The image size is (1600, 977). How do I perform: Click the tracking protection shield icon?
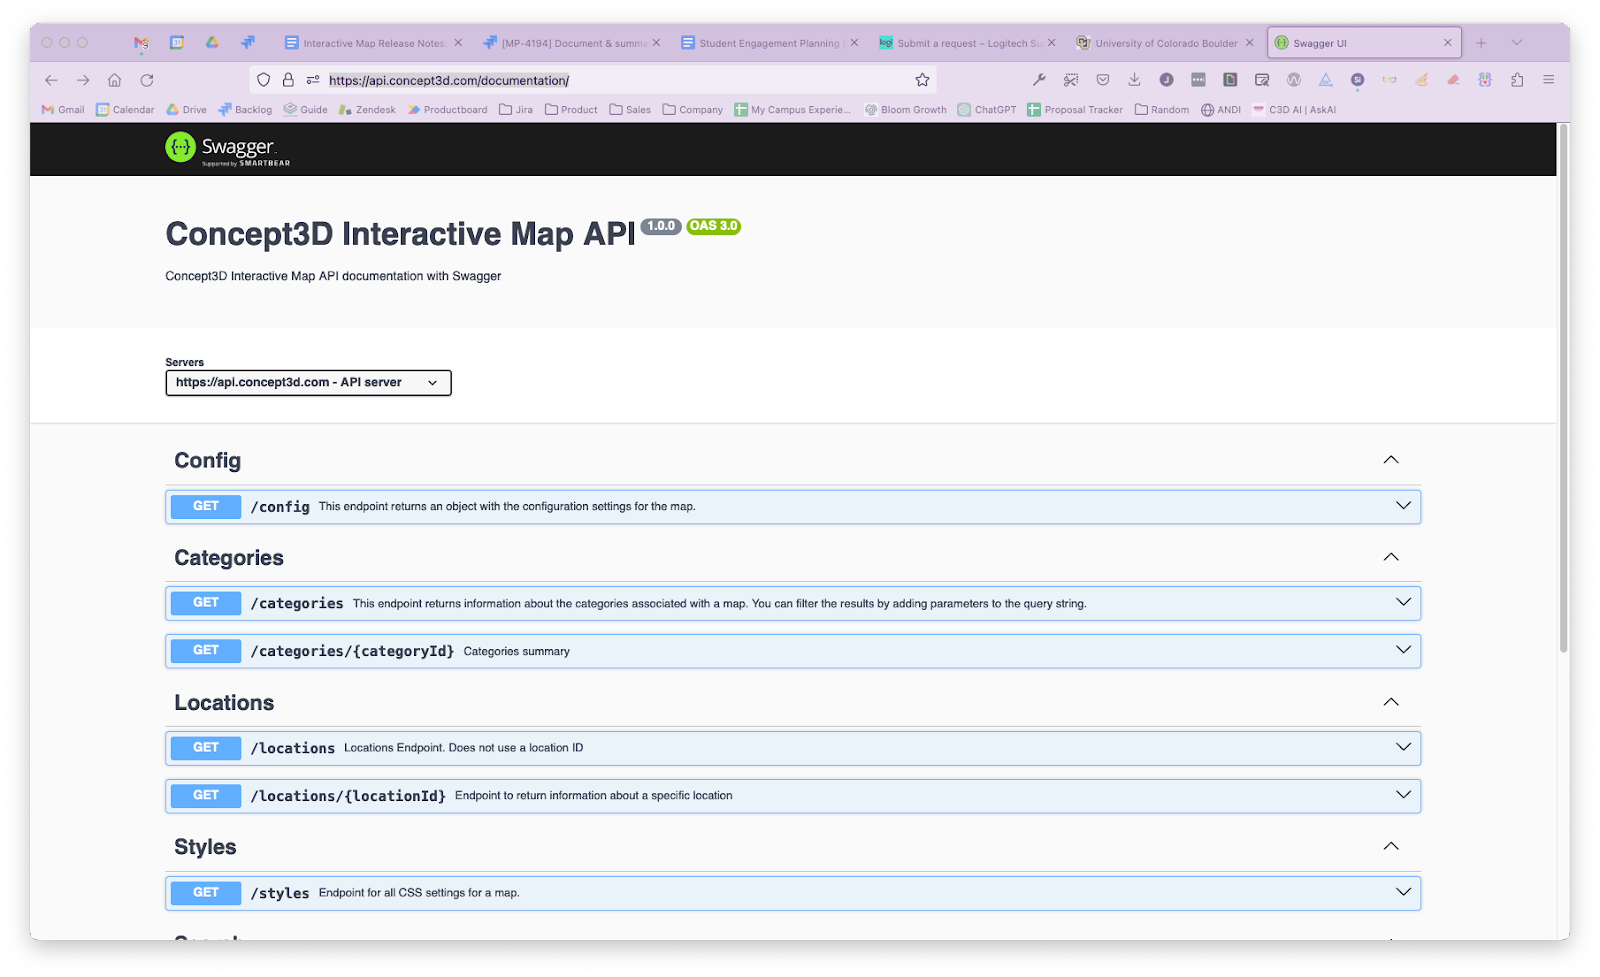pos(264,80)
